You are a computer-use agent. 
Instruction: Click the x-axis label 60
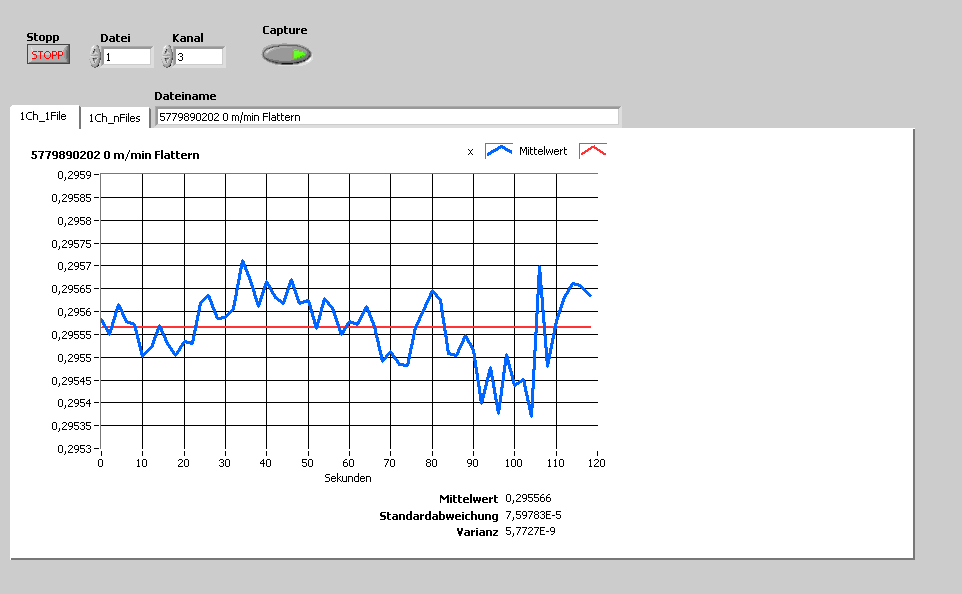(x=348, y=463)
